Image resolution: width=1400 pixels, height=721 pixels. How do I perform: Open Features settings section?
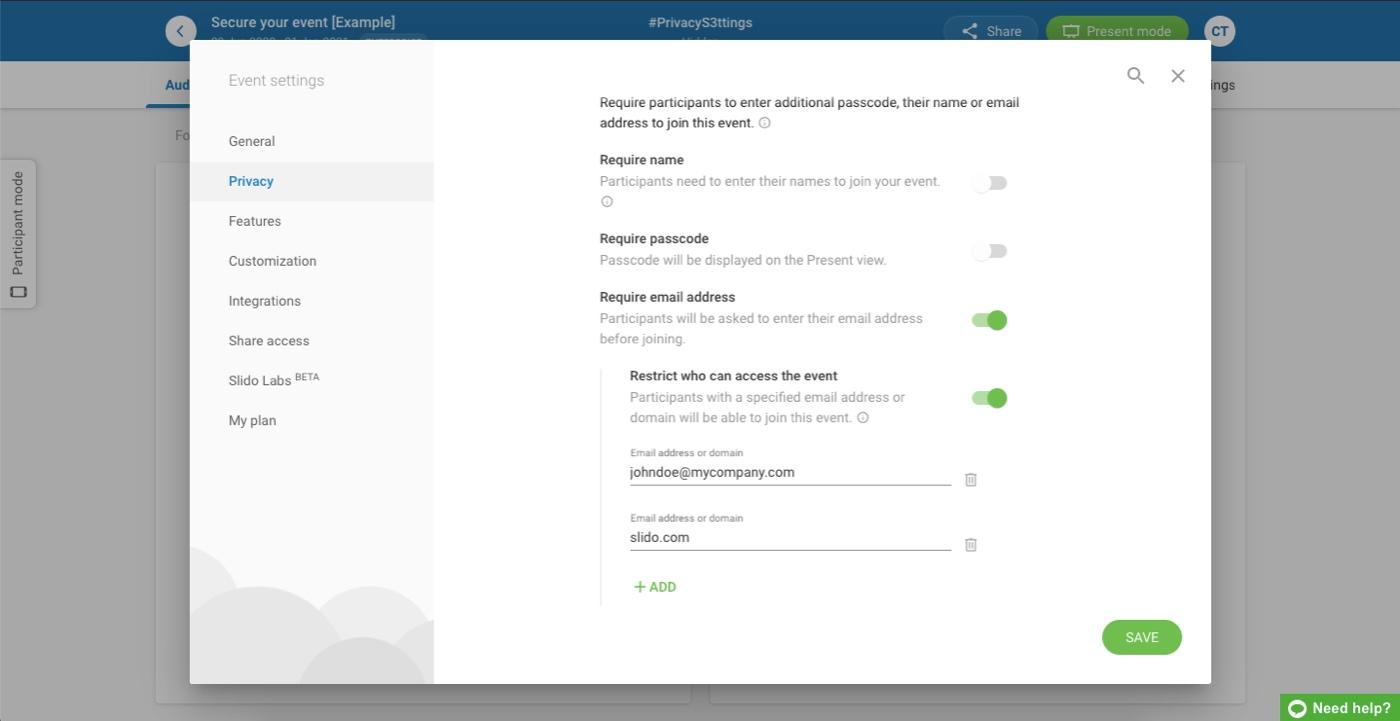pos(312,221)
